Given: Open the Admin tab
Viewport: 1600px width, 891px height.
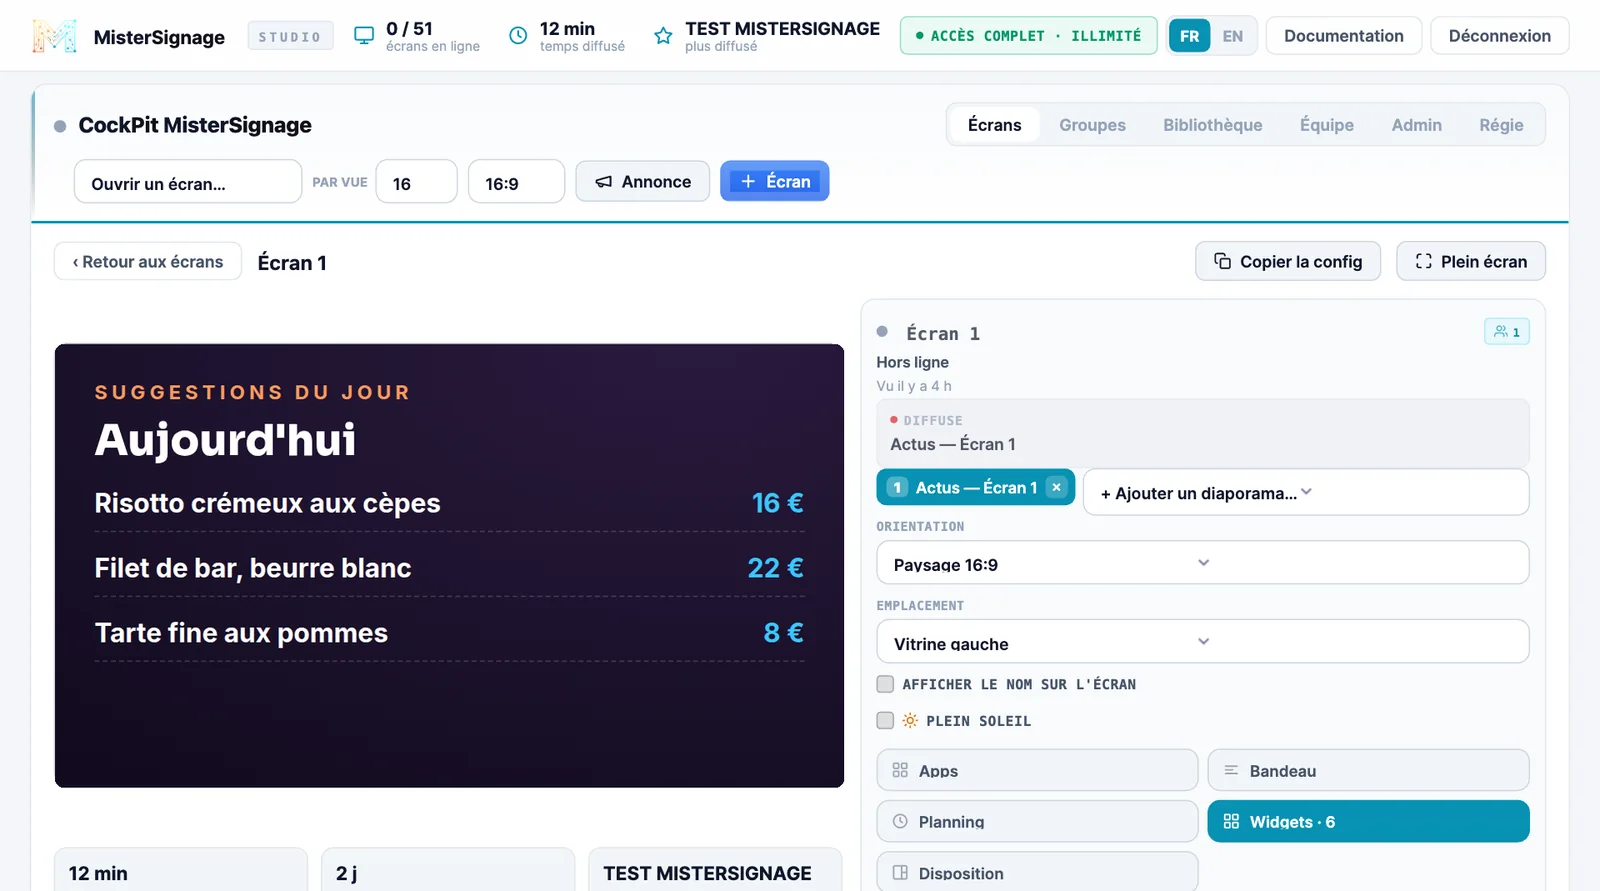Looking at the screenshot, I should coord(1416,125).
